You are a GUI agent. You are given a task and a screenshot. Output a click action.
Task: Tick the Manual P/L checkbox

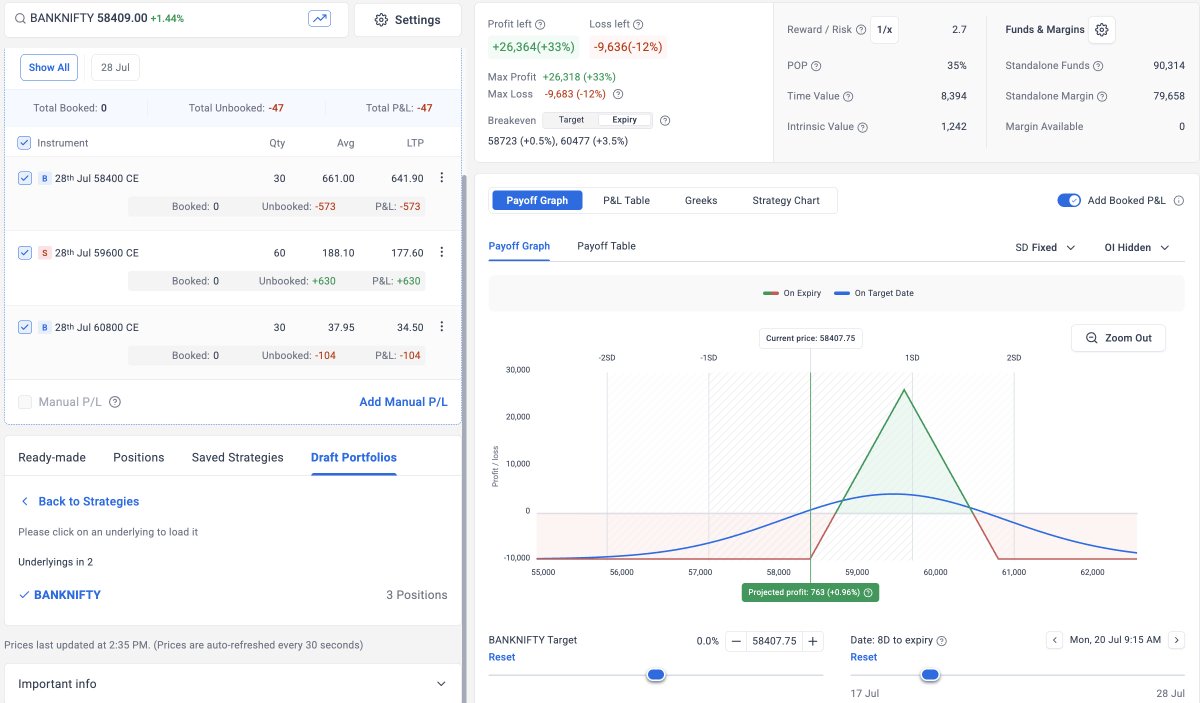pos(25,402)
